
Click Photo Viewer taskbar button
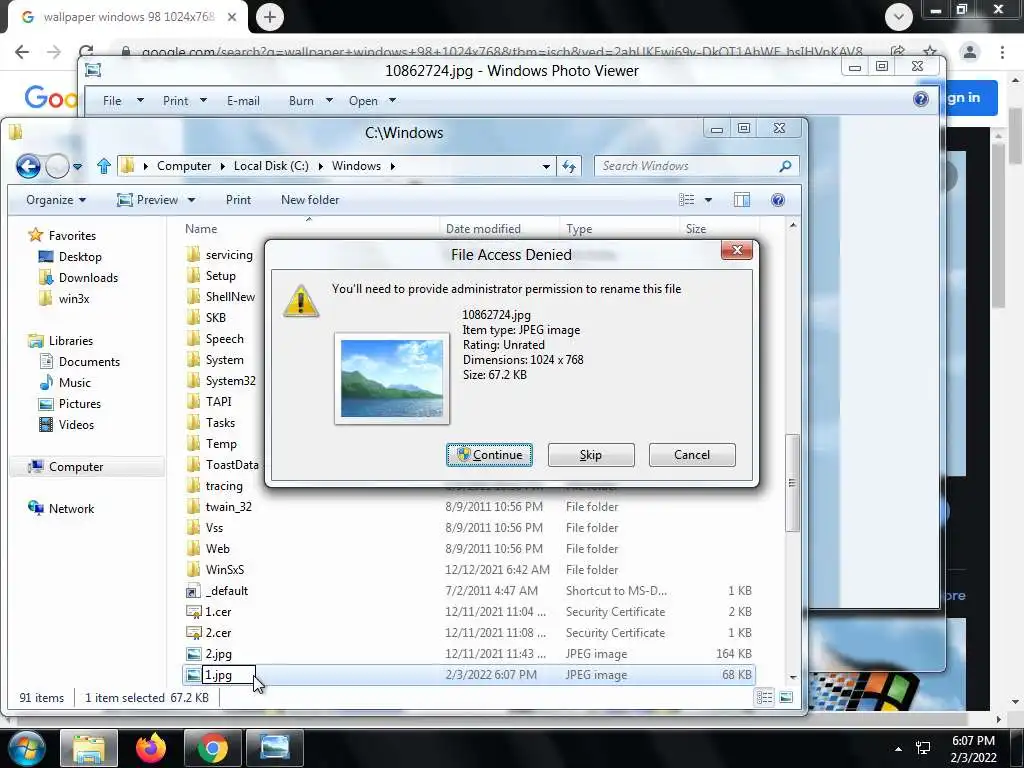275,748
